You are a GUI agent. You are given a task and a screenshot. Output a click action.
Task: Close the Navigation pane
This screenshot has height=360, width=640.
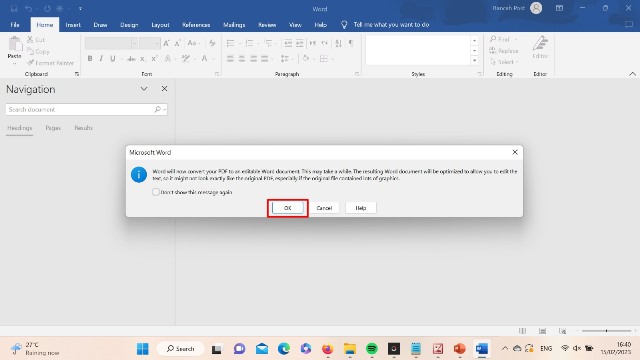pyautogui.click(x=164, y=89)
